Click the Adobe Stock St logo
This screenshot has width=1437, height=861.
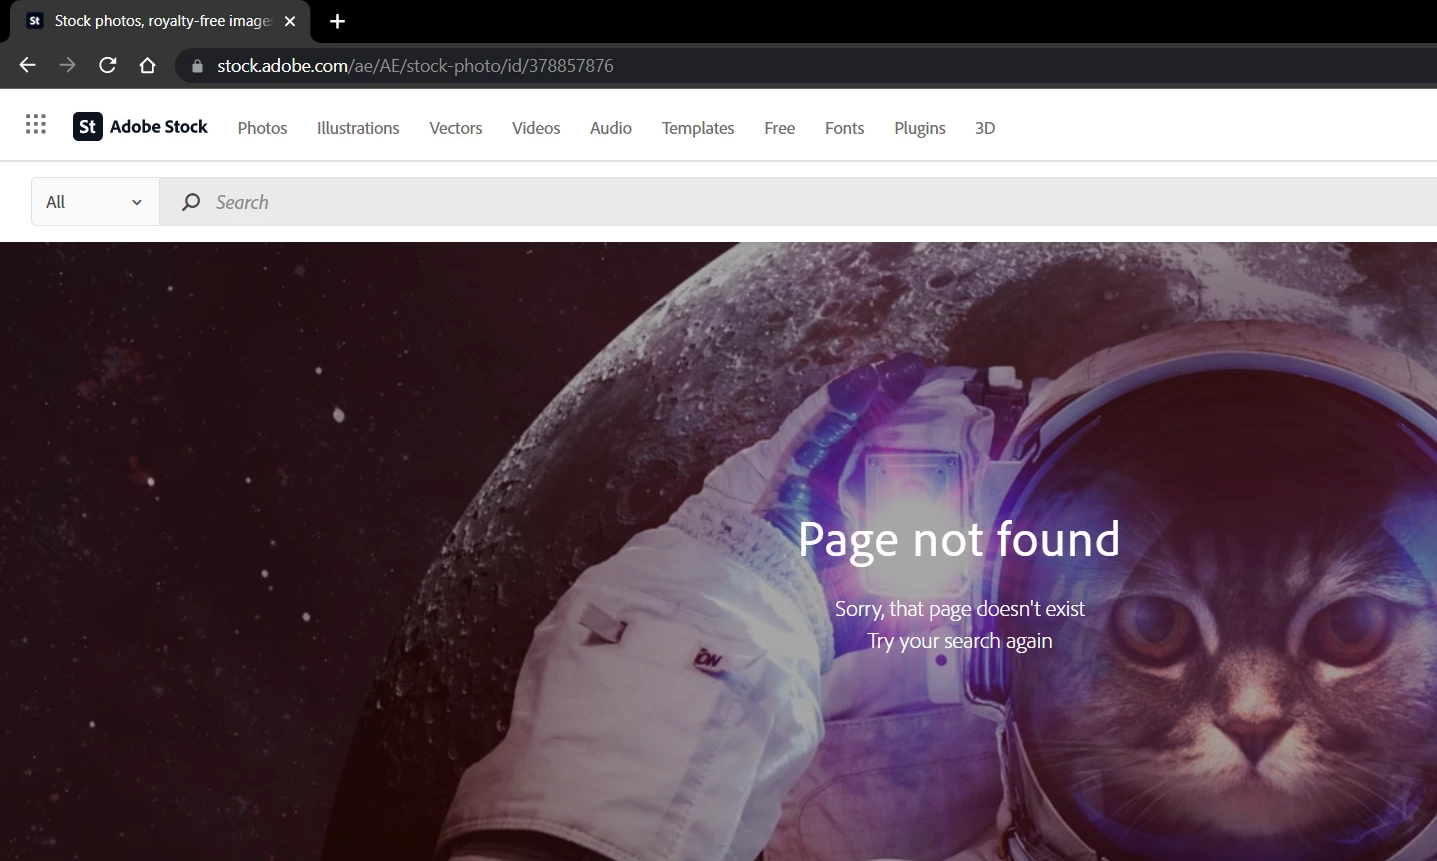(x=88, y=126)
